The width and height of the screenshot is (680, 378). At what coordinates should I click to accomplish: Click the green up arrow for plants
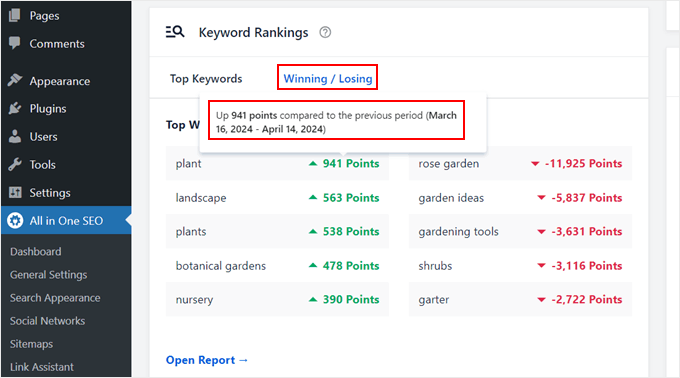[313, 231]
